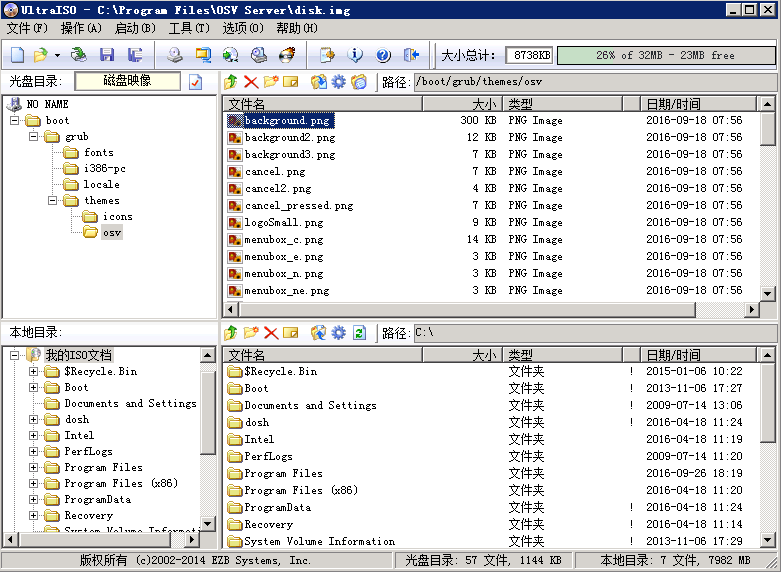Viewport: 781px width, 572px height.
Task: Select cancel_pressed.png in the file list
Action: click(x=299, y=205)
